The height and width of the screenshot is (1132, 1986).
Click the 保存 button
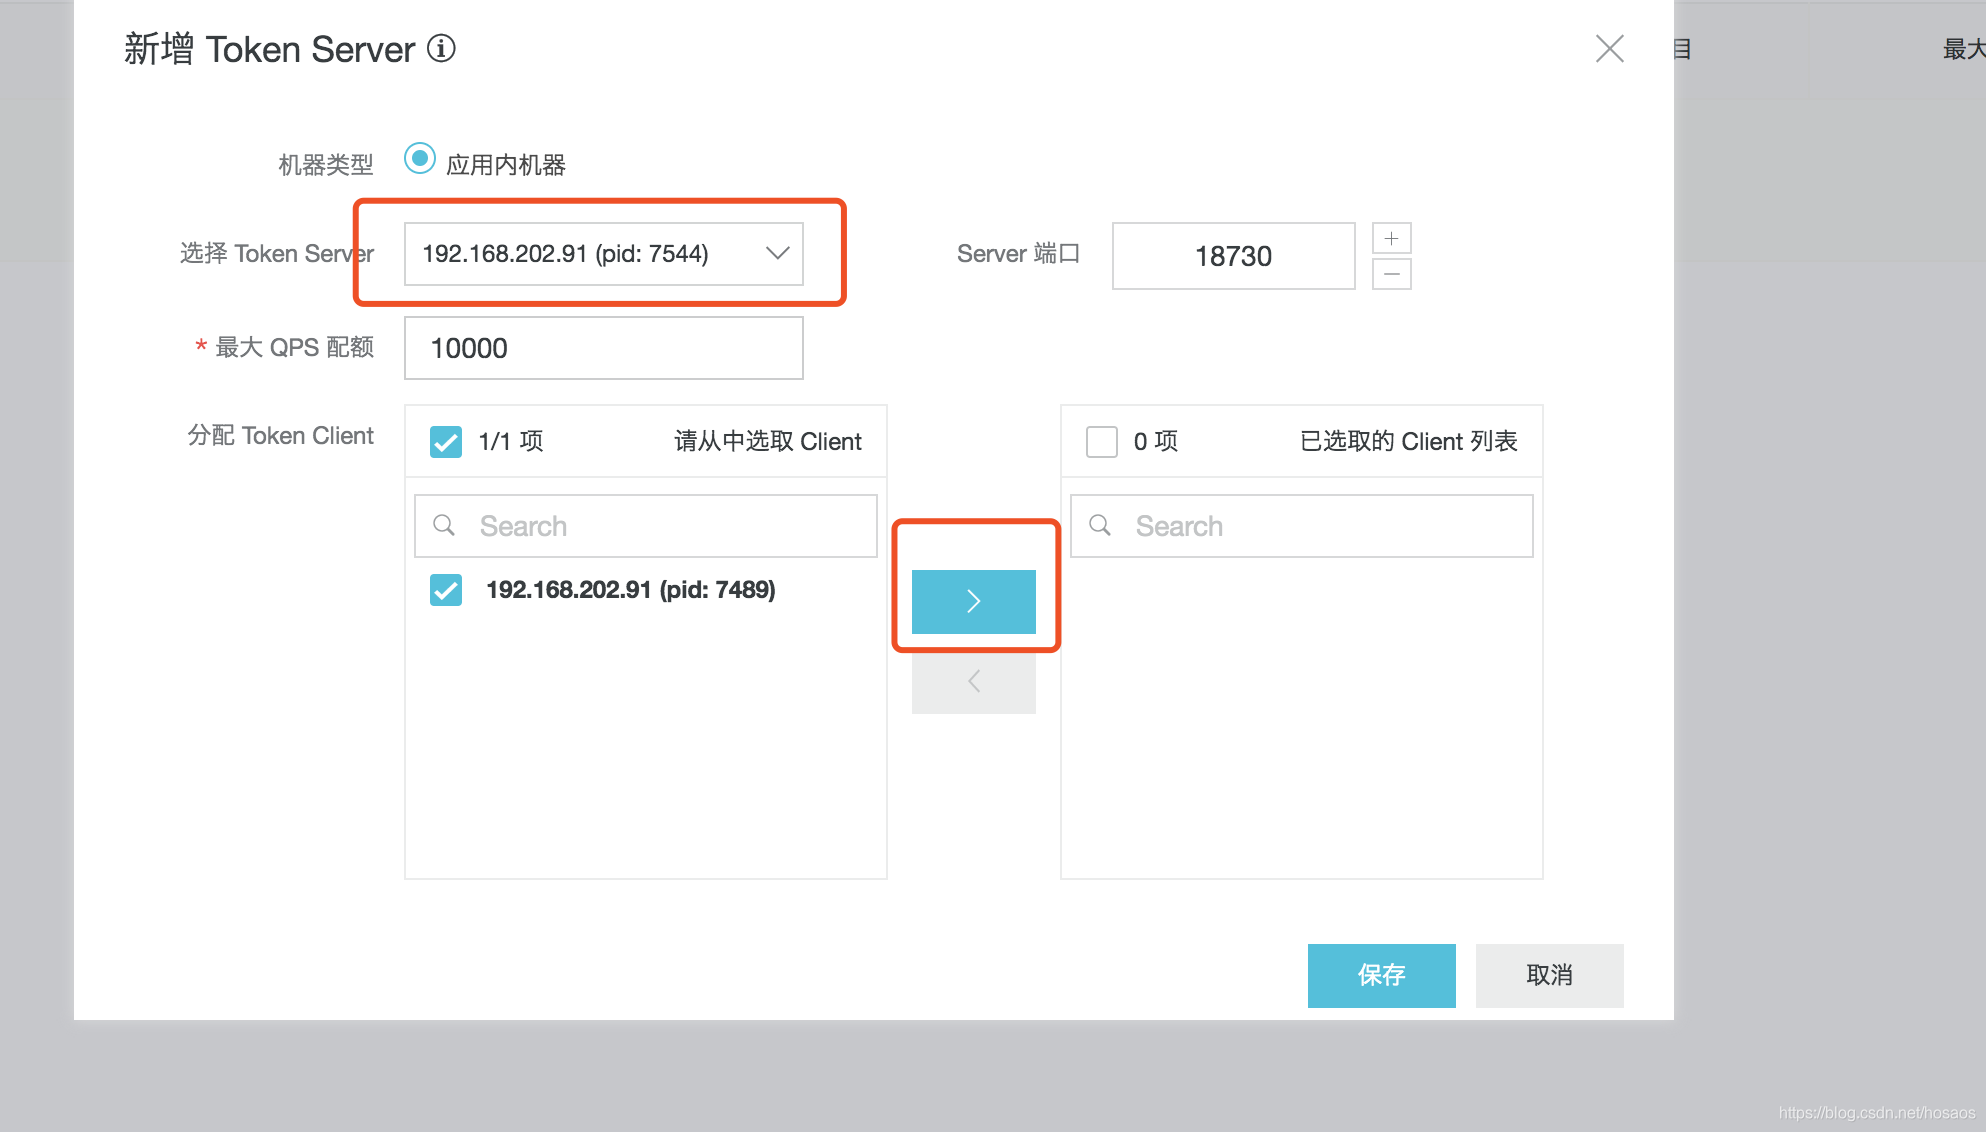(1382, 975)
